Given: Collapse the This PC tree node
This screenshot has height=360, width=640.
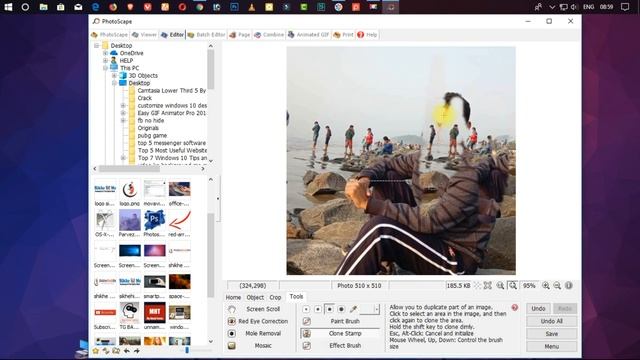Looking at the screenshot, I should click(105, 68).
